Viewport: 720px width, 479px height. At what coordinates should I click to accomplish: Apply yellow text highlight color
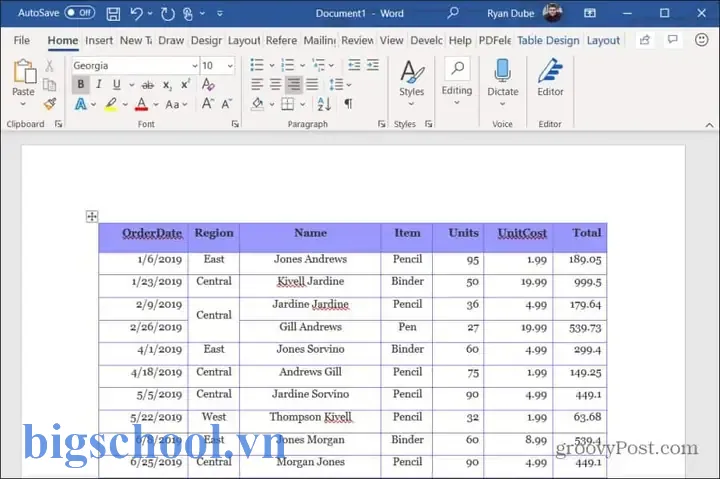point(111,104)
